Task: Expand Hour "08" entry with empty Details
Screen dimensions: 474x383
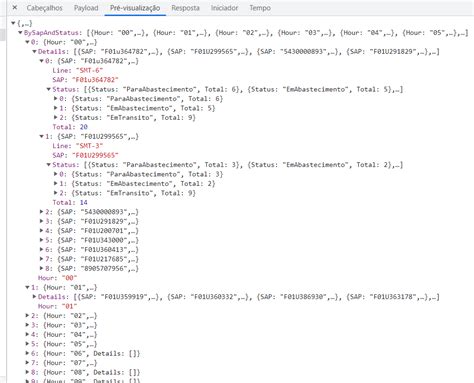Action: pos(28,372)
